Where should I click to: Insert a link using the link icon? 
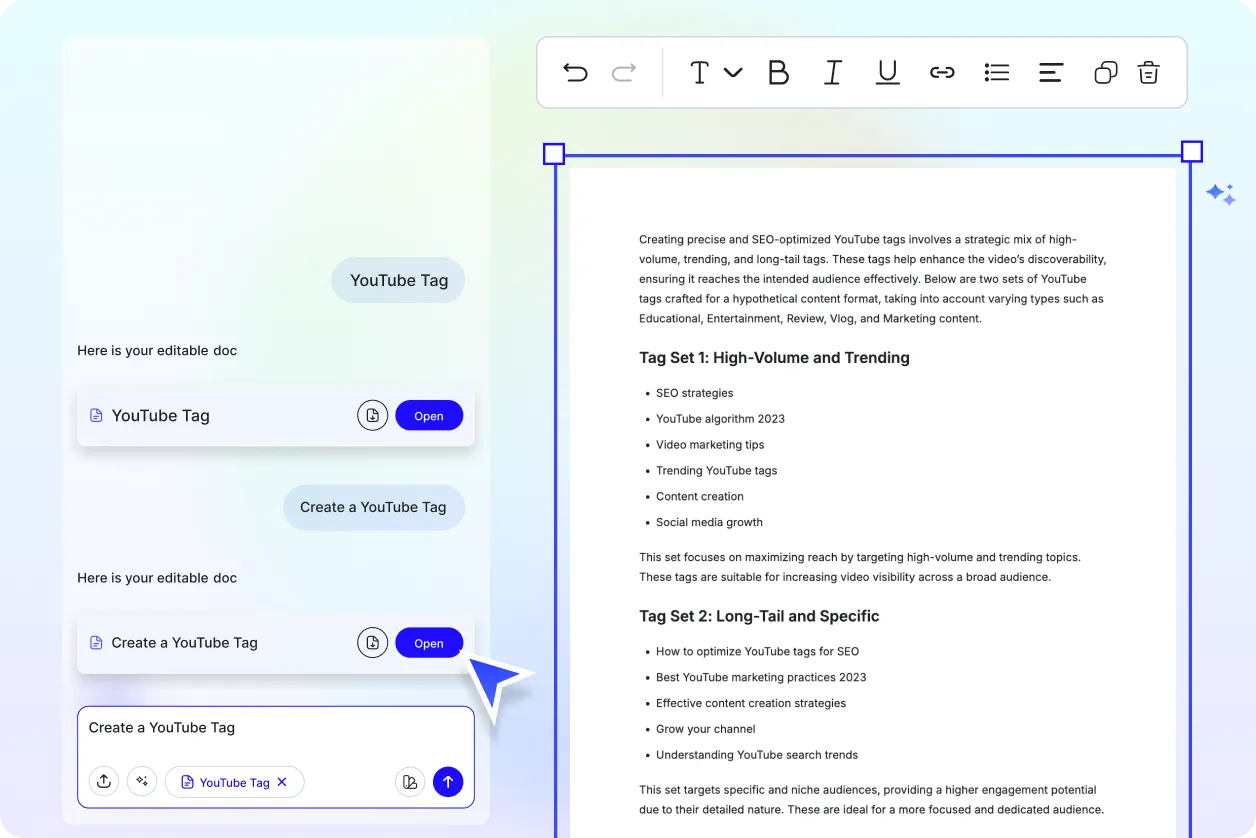942,72
